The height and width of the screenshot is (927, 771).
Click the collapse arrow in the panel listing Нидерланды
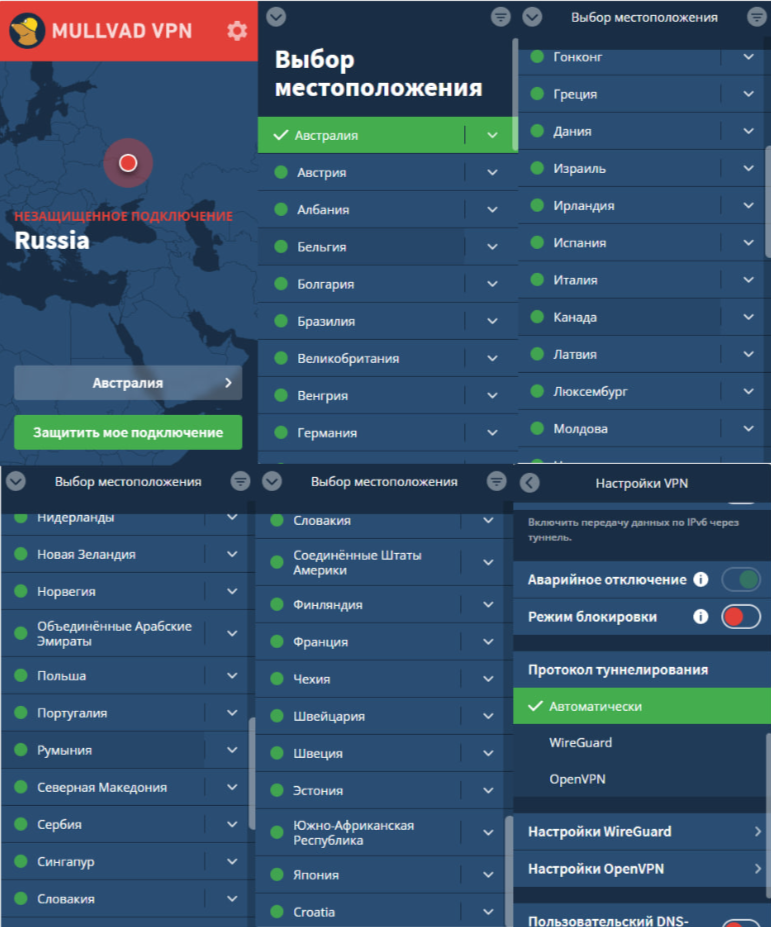coord(16,481)
